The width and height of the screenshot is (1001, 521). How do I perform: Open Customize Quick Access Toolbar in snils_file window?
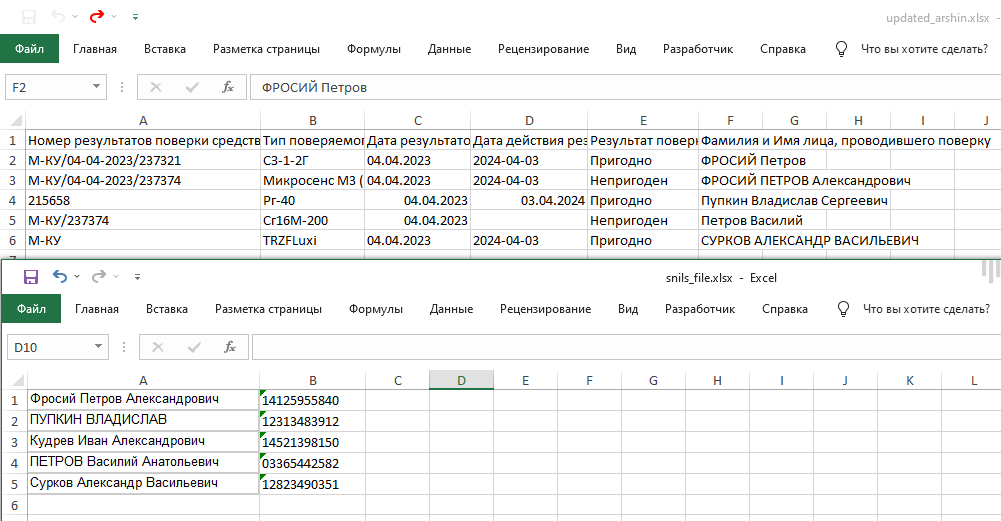[137, 277]
